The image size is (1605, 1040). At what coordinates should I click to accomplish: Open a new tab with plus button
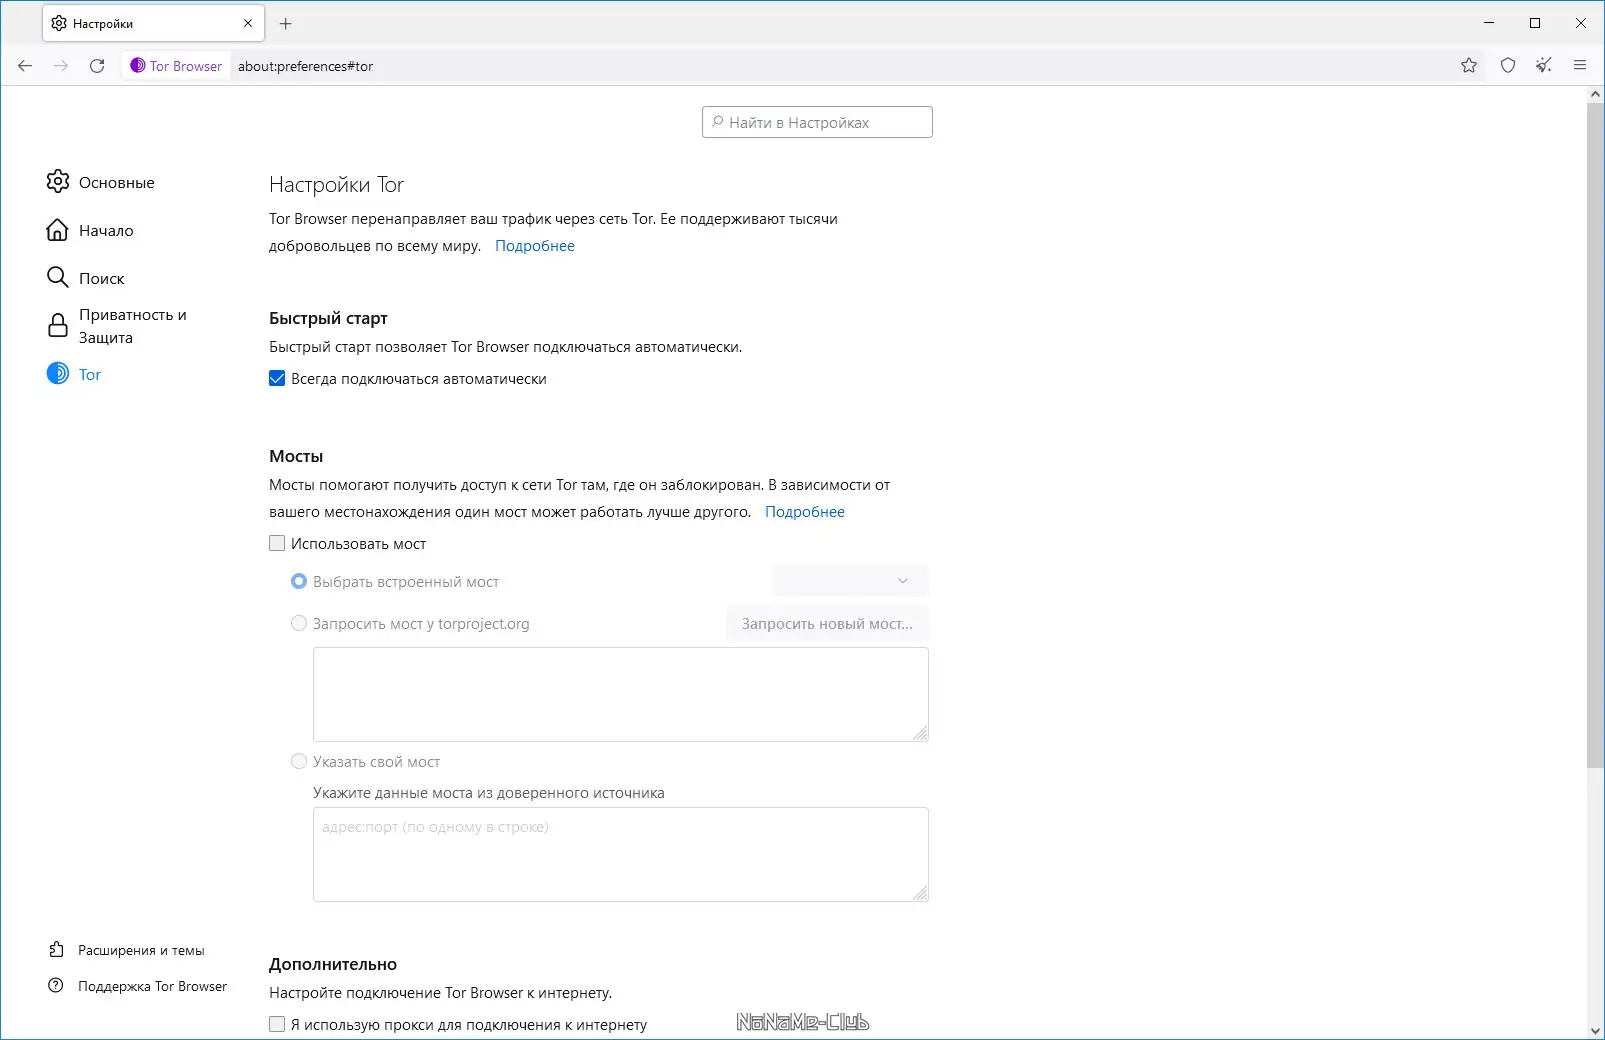coord(286,23)
